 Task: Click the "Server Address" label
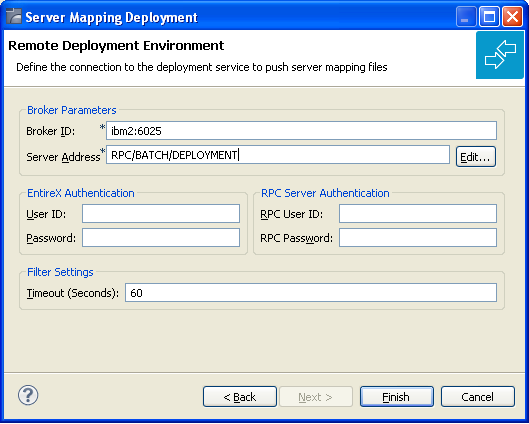63,157
